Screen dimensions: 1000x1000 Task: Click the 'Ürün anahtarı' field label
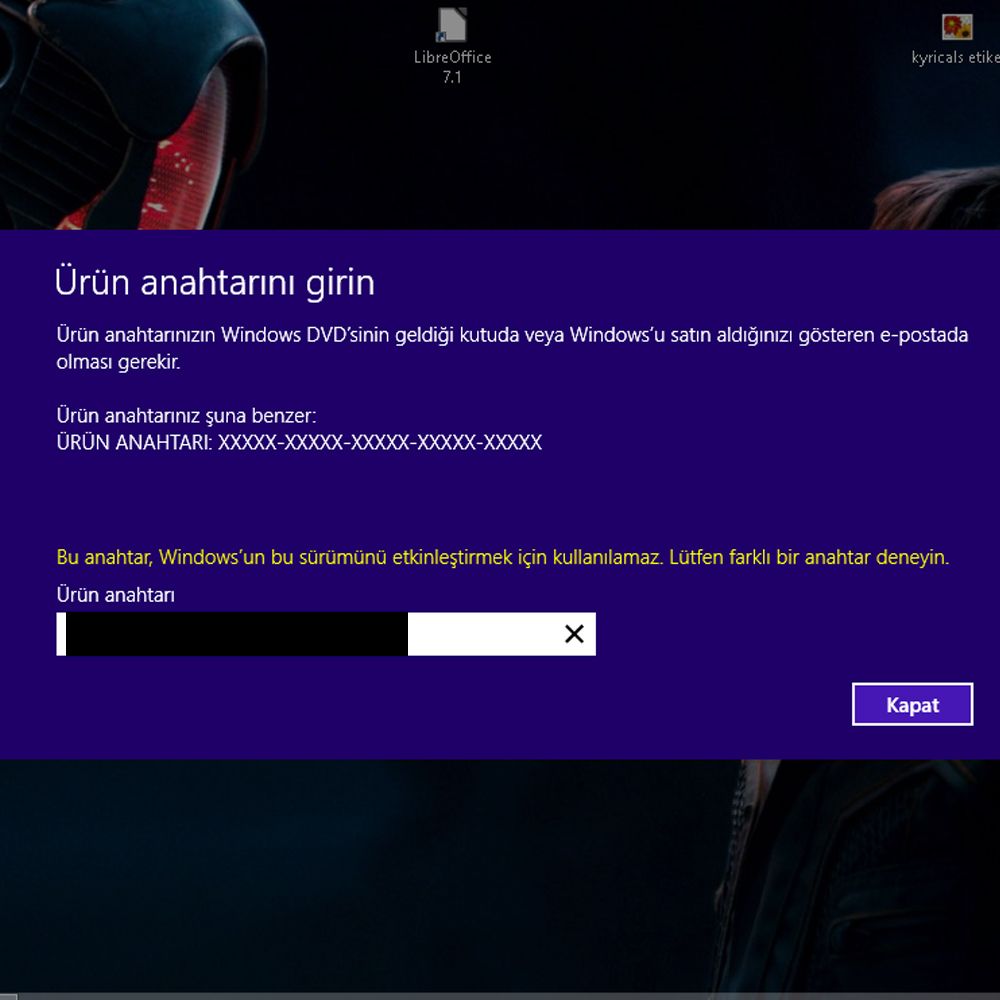click(x=115, y=594)
